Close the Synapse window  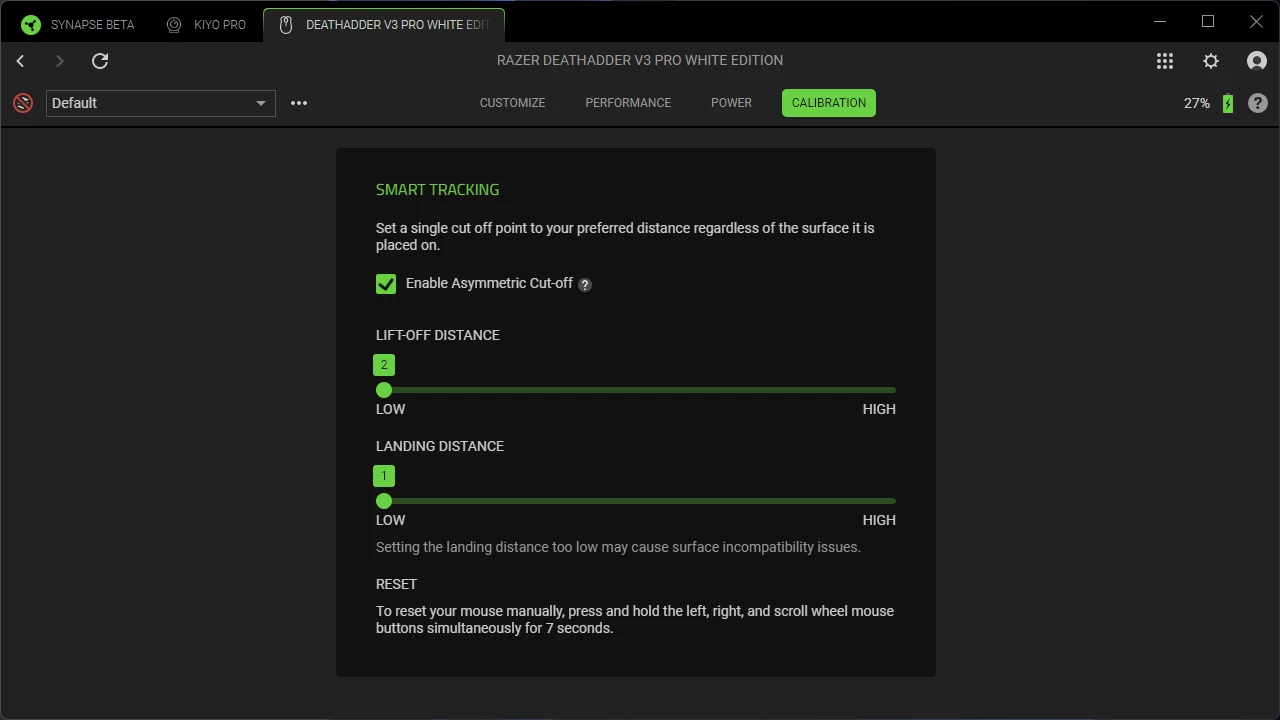click(x=1256, y=22)
